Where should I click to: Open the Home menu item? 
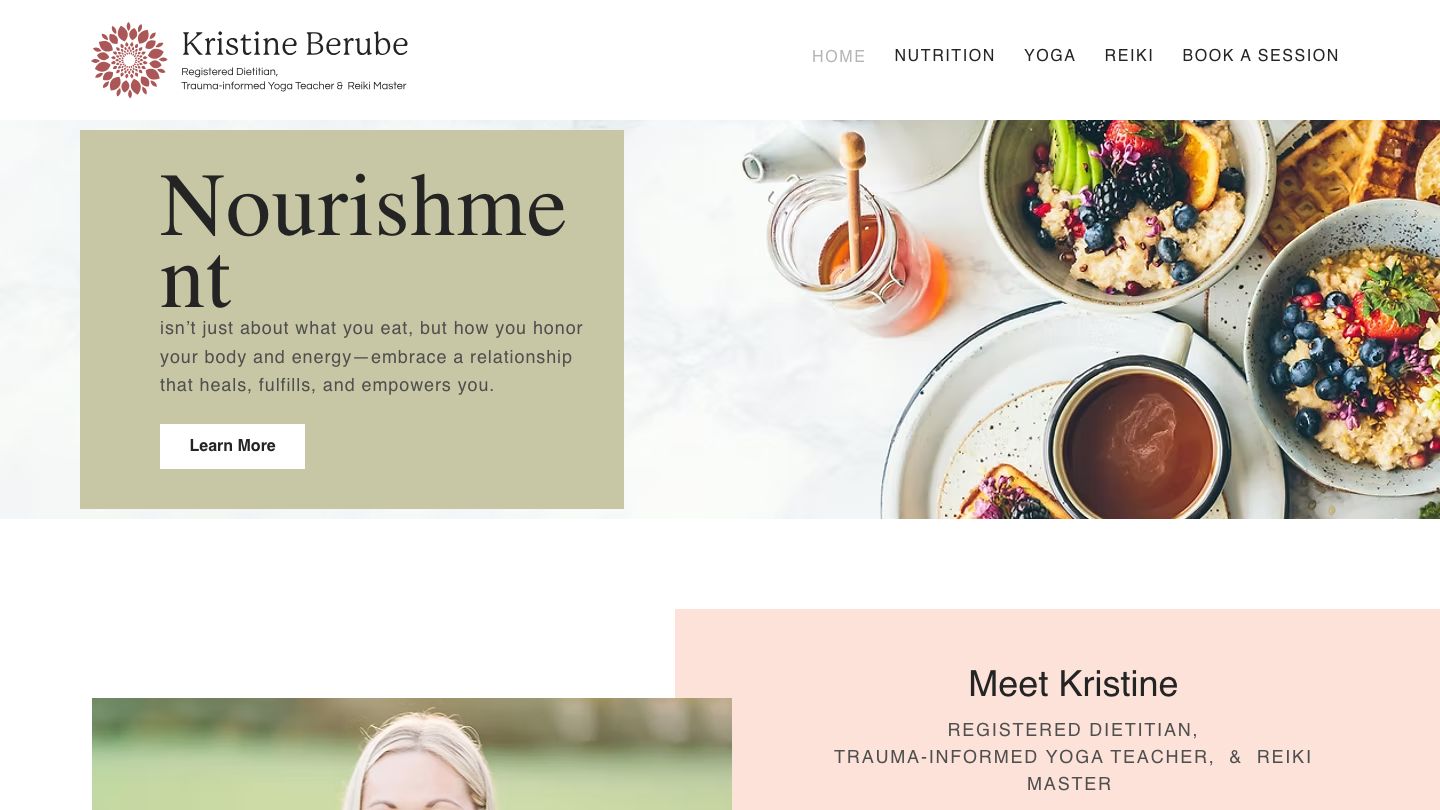[x=839, y=56]
